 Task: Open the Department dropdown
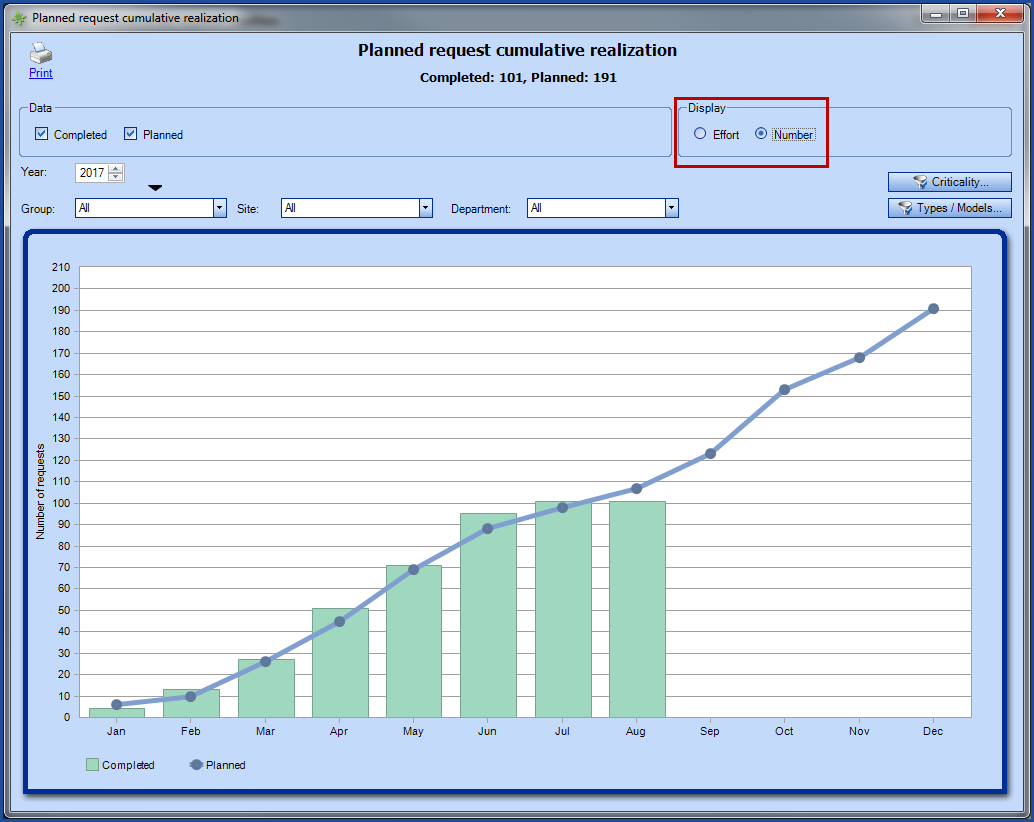(670, 208)
